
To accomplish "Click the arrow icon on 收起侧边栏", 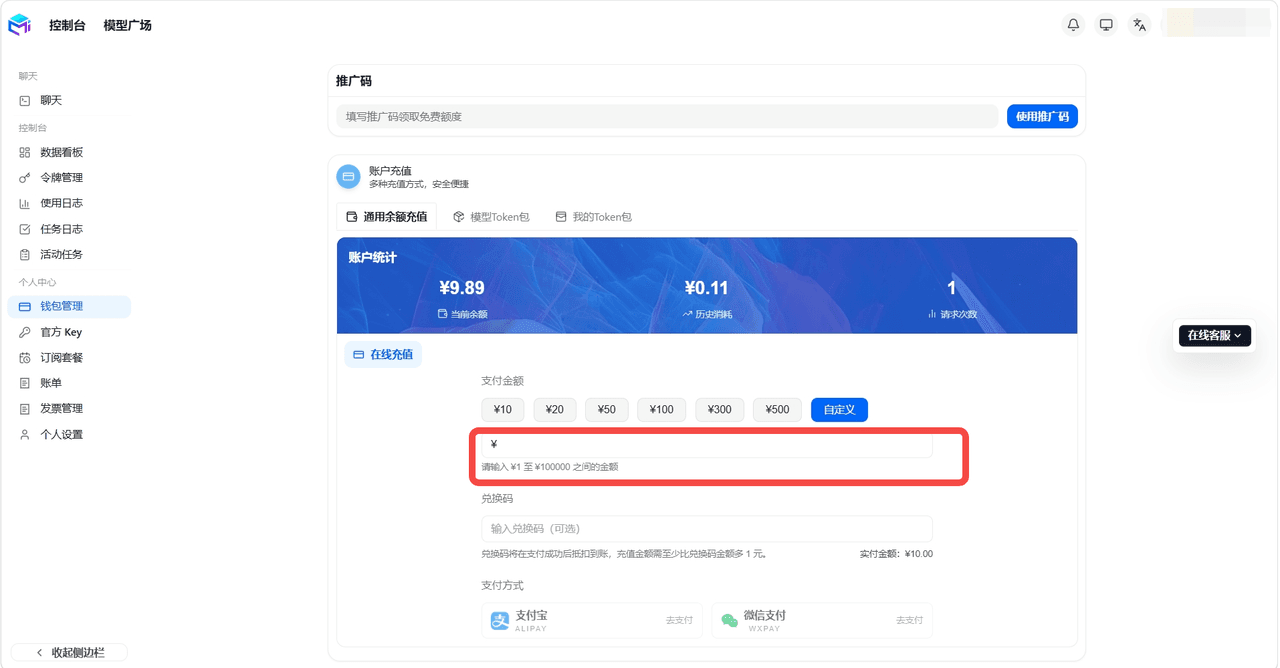I will (41, 653).
